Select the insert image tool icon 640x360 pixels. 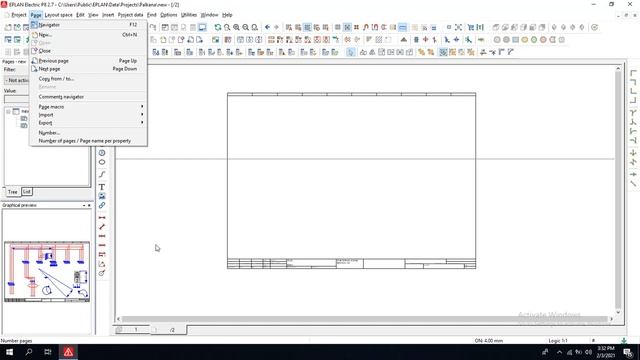102,196
